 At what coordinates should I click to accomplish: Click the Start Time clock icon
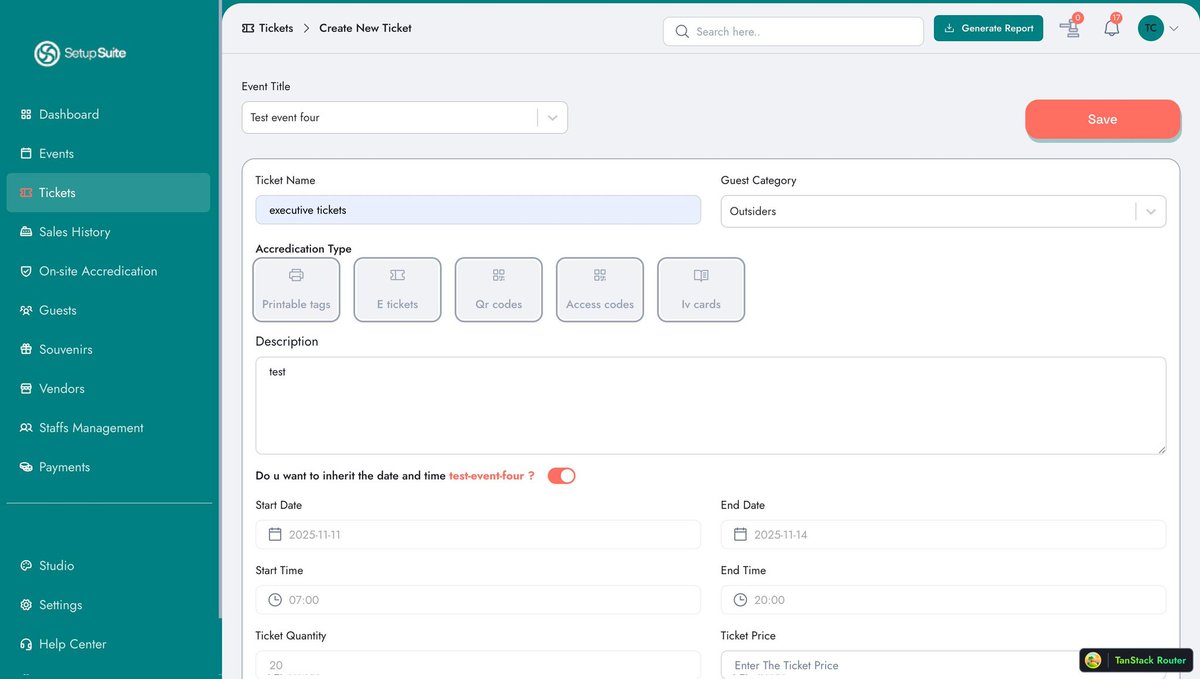[275, 600]
